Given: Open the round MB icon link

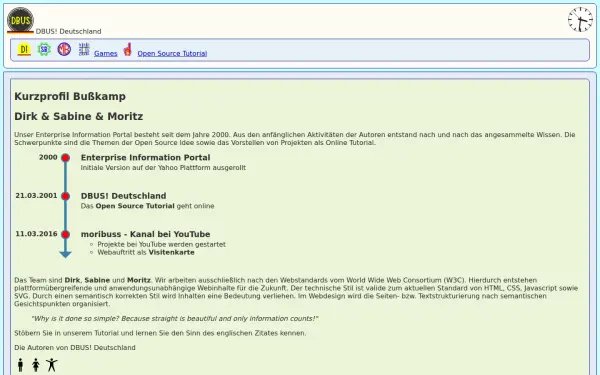Looking at the screenshot, I should tap(64, 49).
